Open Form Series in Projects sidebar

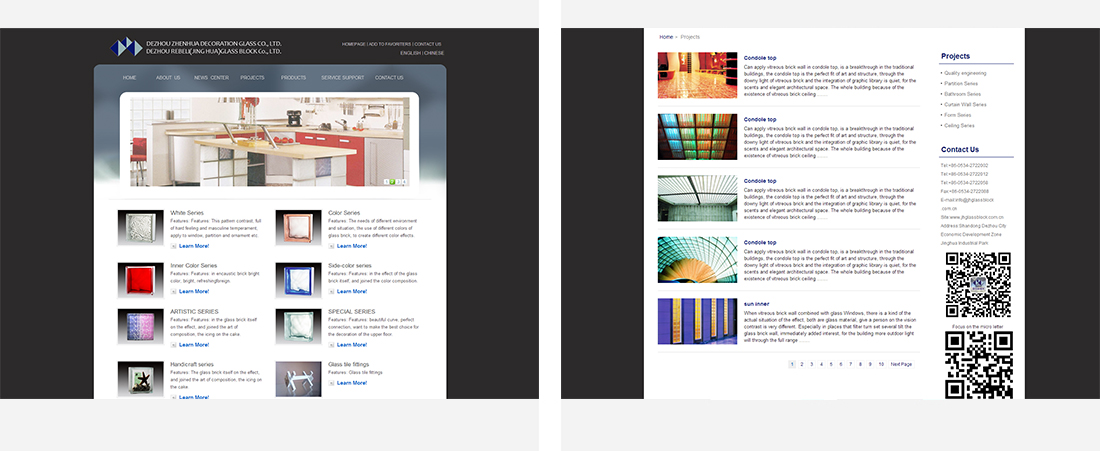[958, 115]
